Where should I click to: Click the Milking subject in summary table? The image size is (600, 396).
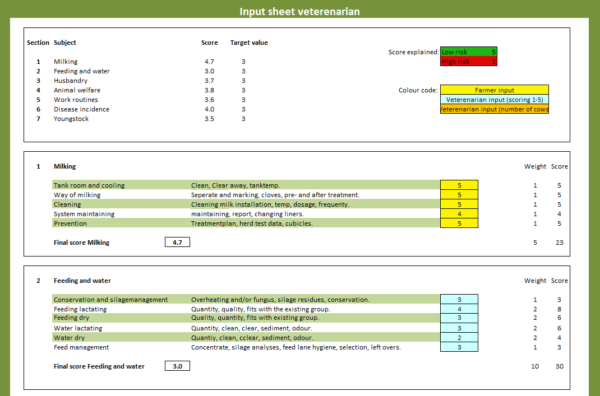65,62
